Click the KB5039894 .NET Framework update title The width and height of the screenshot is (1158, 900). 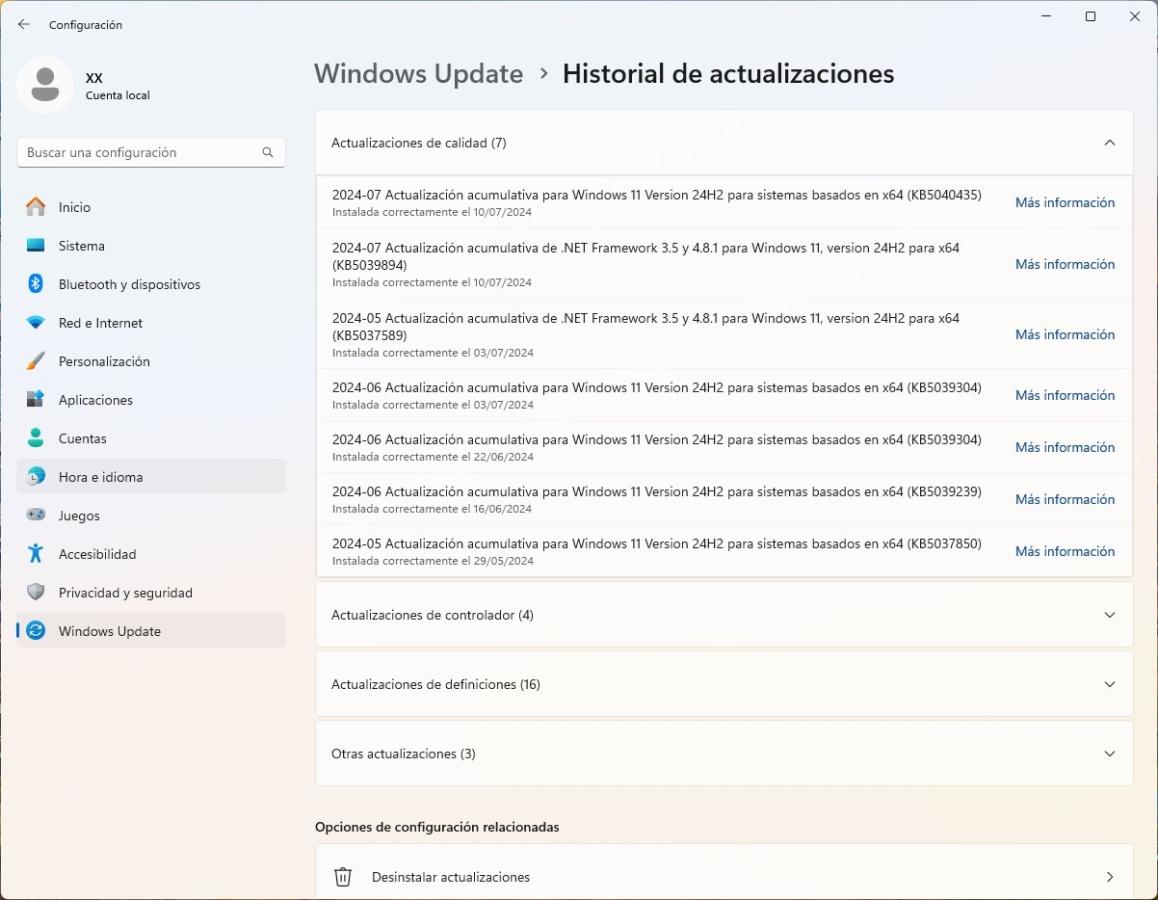pyautogui.click(x=645, y=256)
